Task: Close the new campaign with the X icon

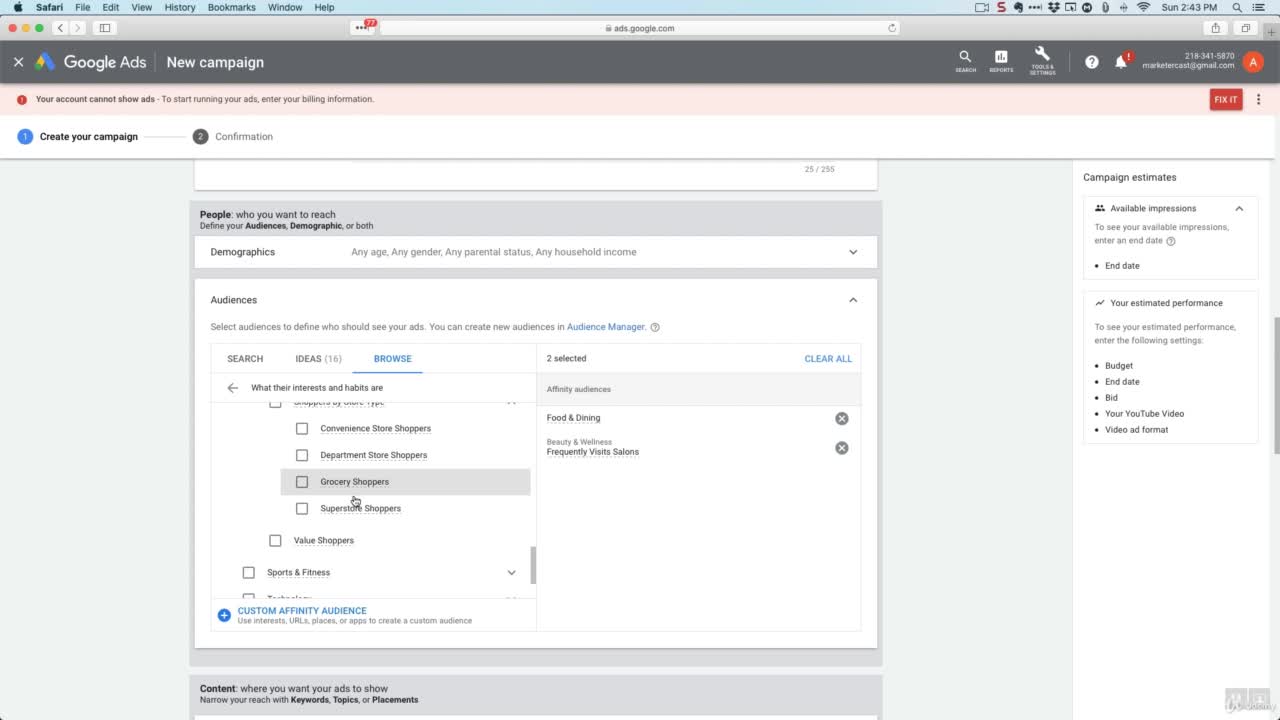Action: pos(18,62)
